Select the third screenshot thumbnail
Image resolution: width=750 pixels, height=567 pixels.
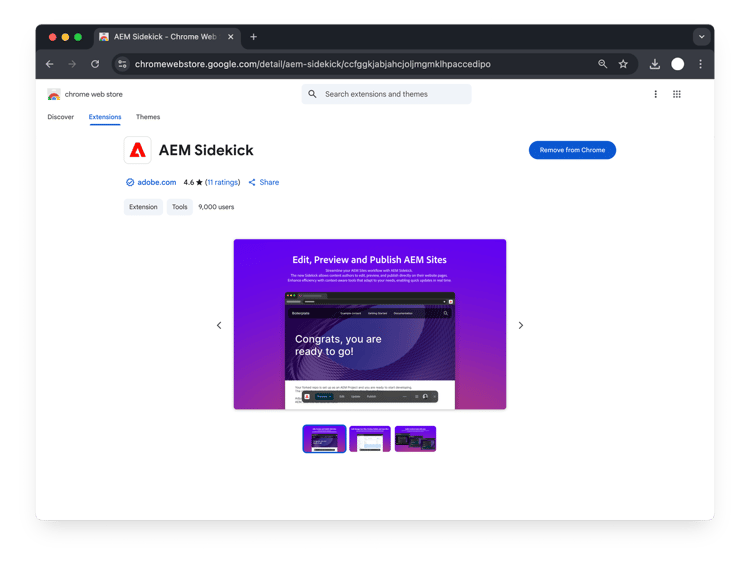(x=415, y=439)
